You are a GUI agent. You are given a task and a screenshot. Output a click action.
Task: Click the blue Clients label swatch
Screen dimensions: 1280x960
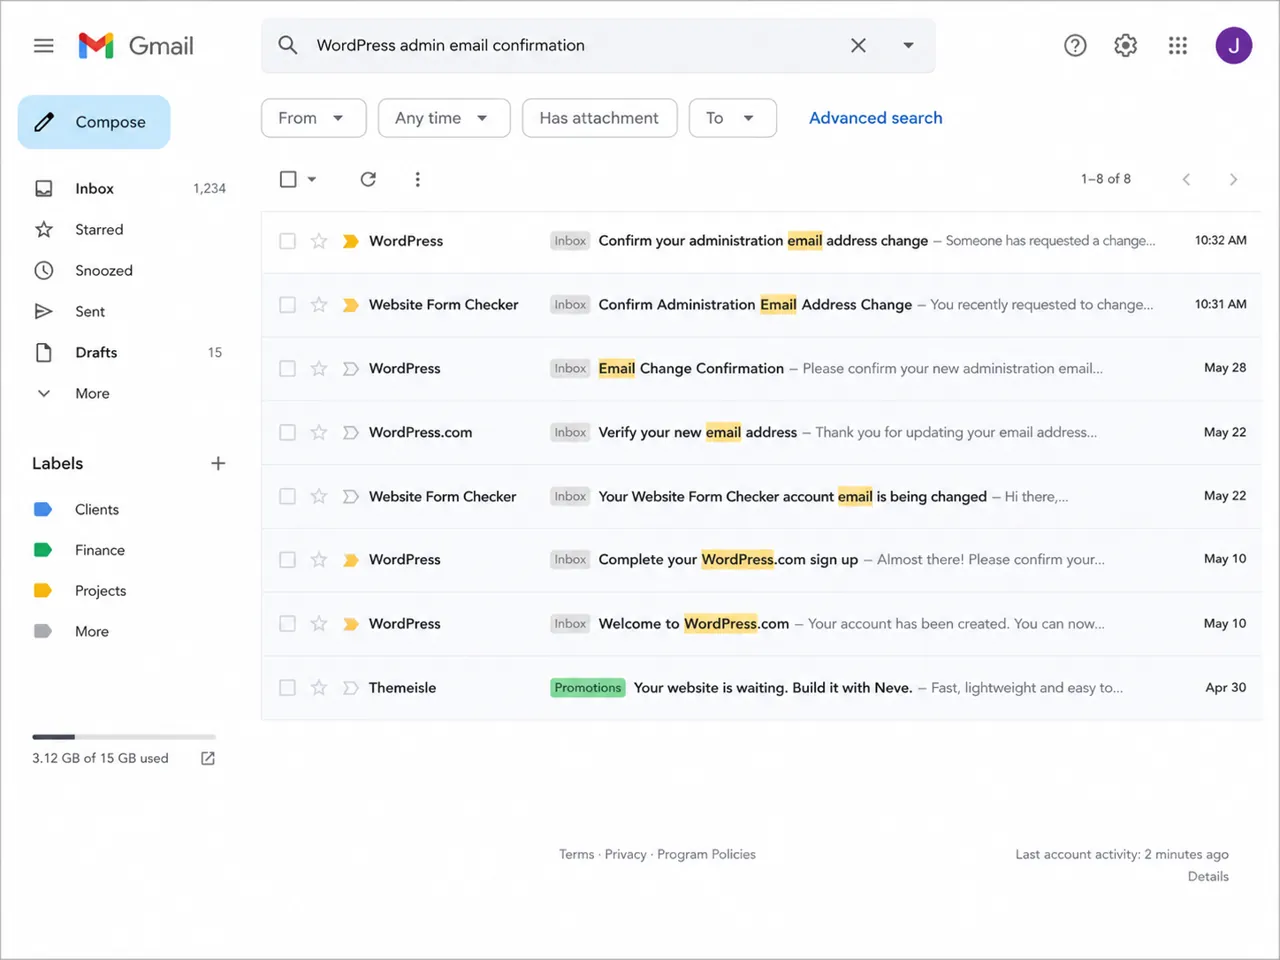pyautogui.click(x=43, y=509)
